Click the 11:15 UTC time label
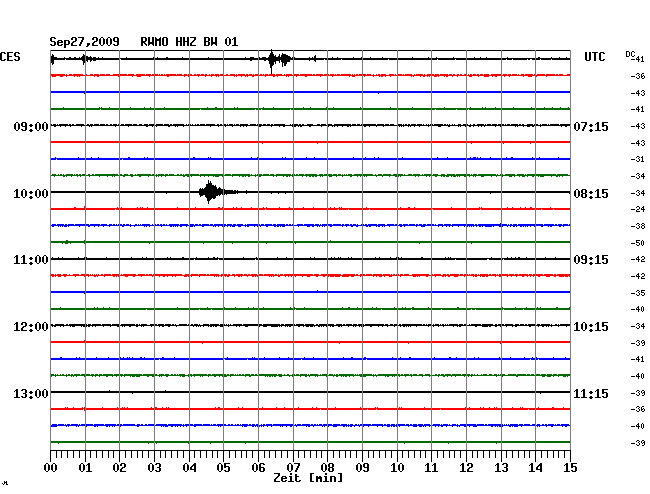 coord(591,393)
